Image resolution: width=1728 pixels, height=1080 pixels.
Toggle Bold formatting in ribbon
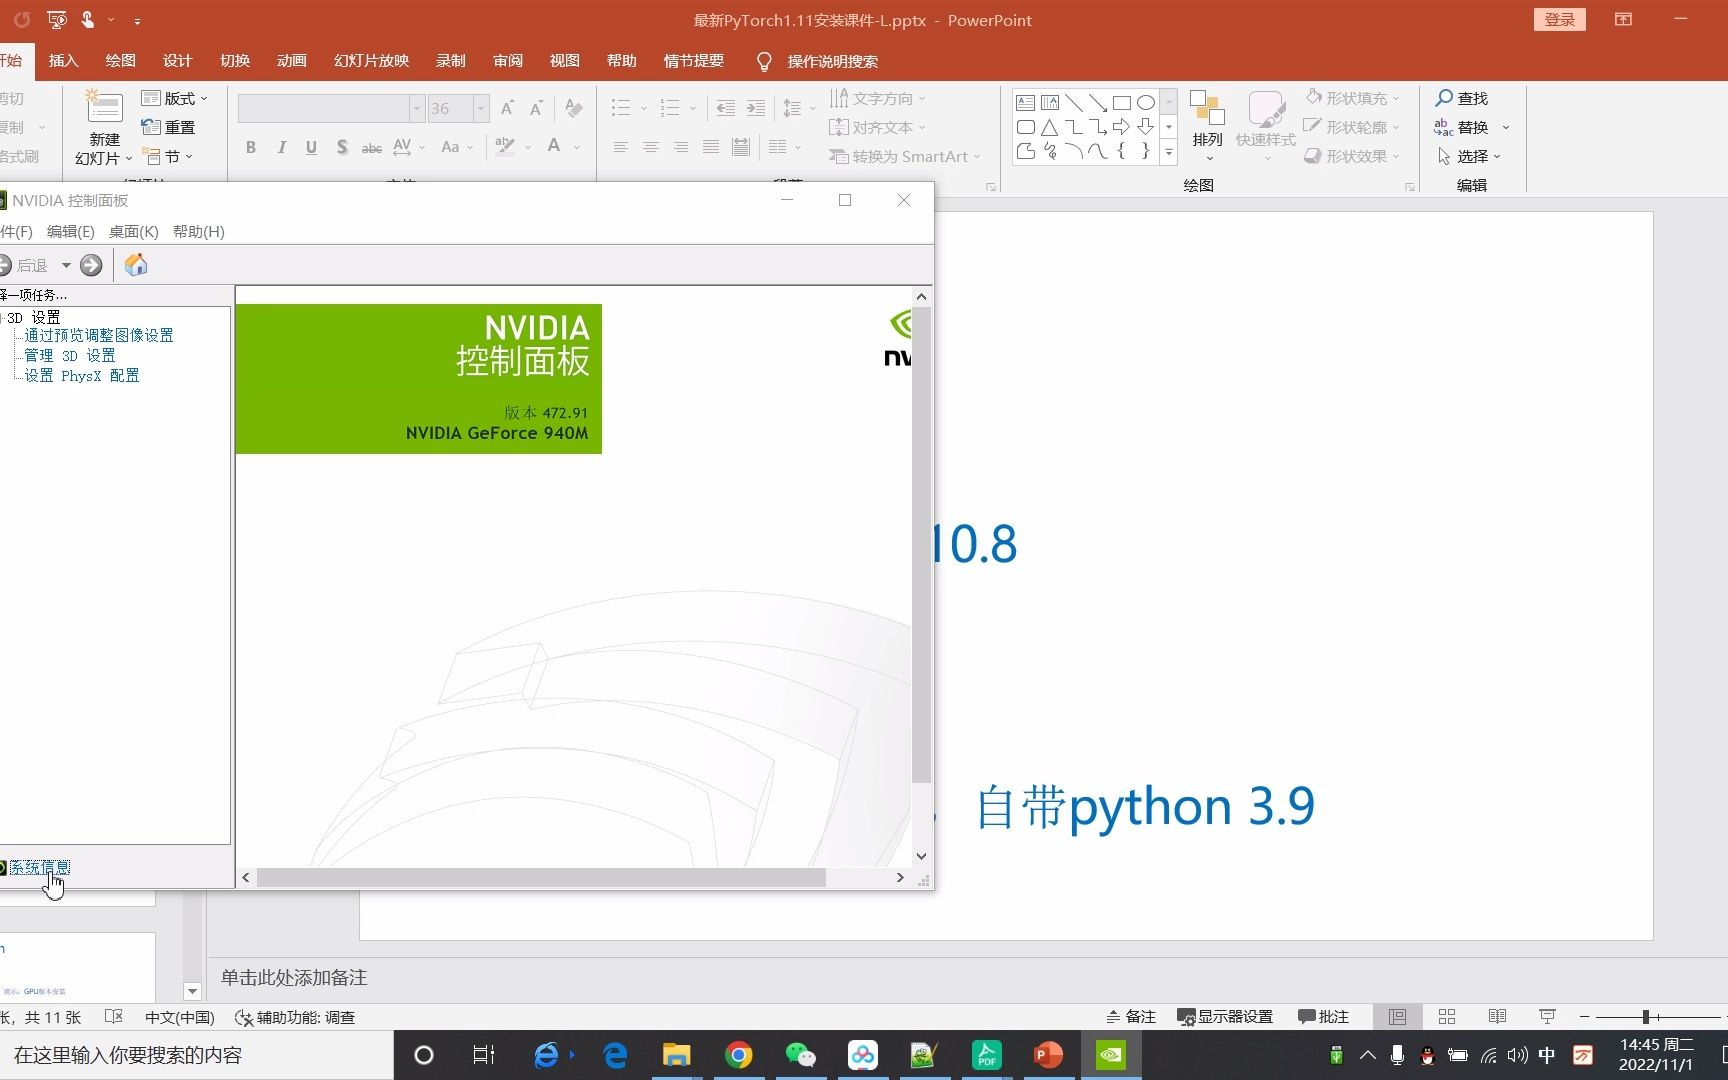pyautogui.click(x=251, y=147)
